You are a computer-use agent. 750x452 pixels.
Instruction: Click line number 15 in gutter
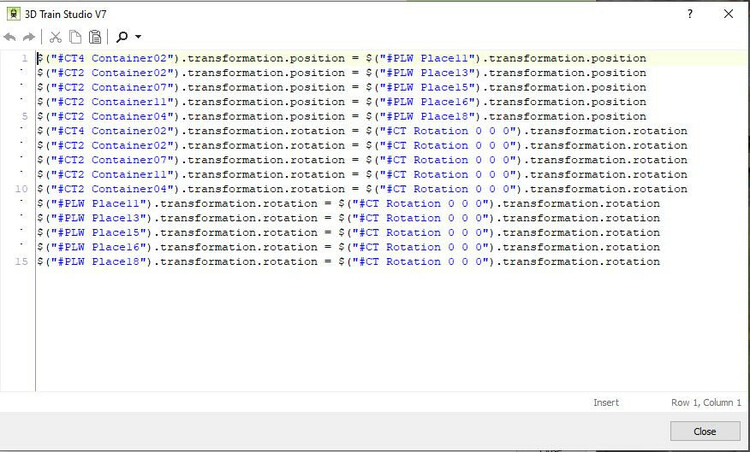click(22, 262)
